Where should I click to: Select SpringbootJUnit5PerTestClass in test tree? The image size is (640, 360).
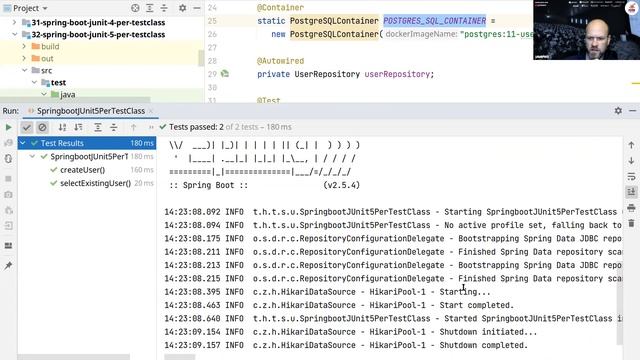point(89,156)
